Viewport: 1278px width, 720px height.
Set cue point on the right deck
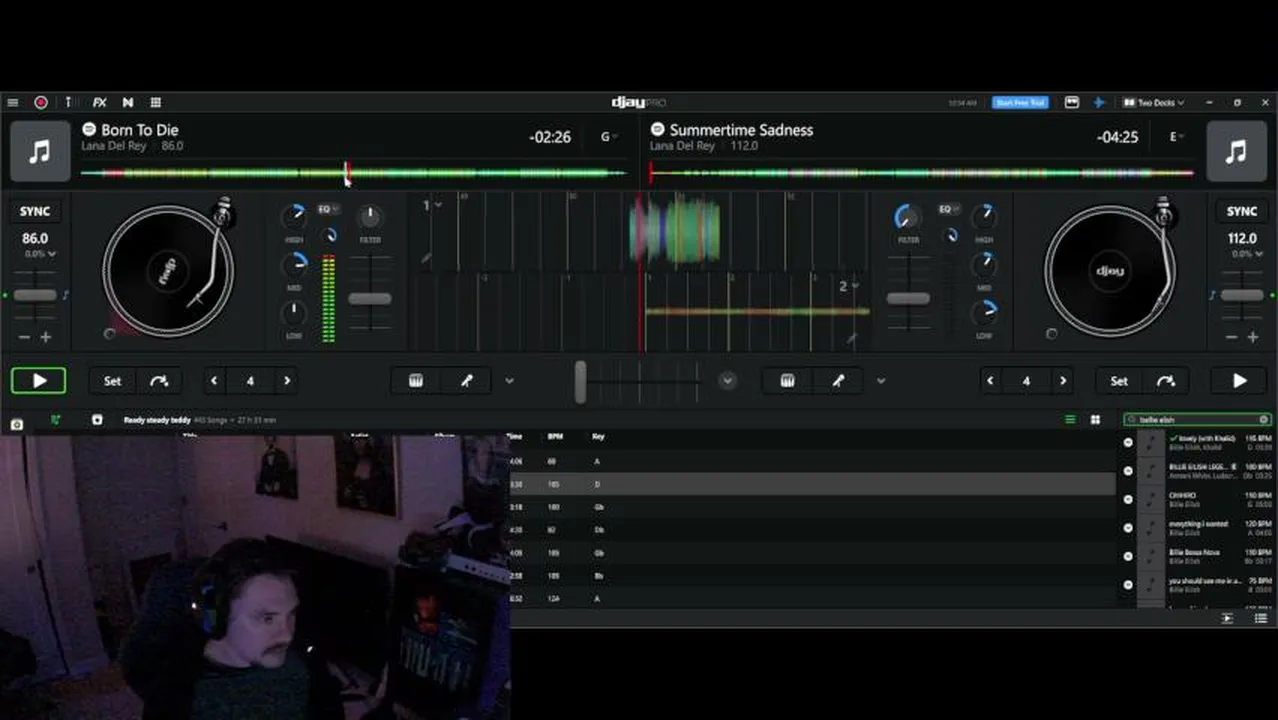(x=1119, y=381)
